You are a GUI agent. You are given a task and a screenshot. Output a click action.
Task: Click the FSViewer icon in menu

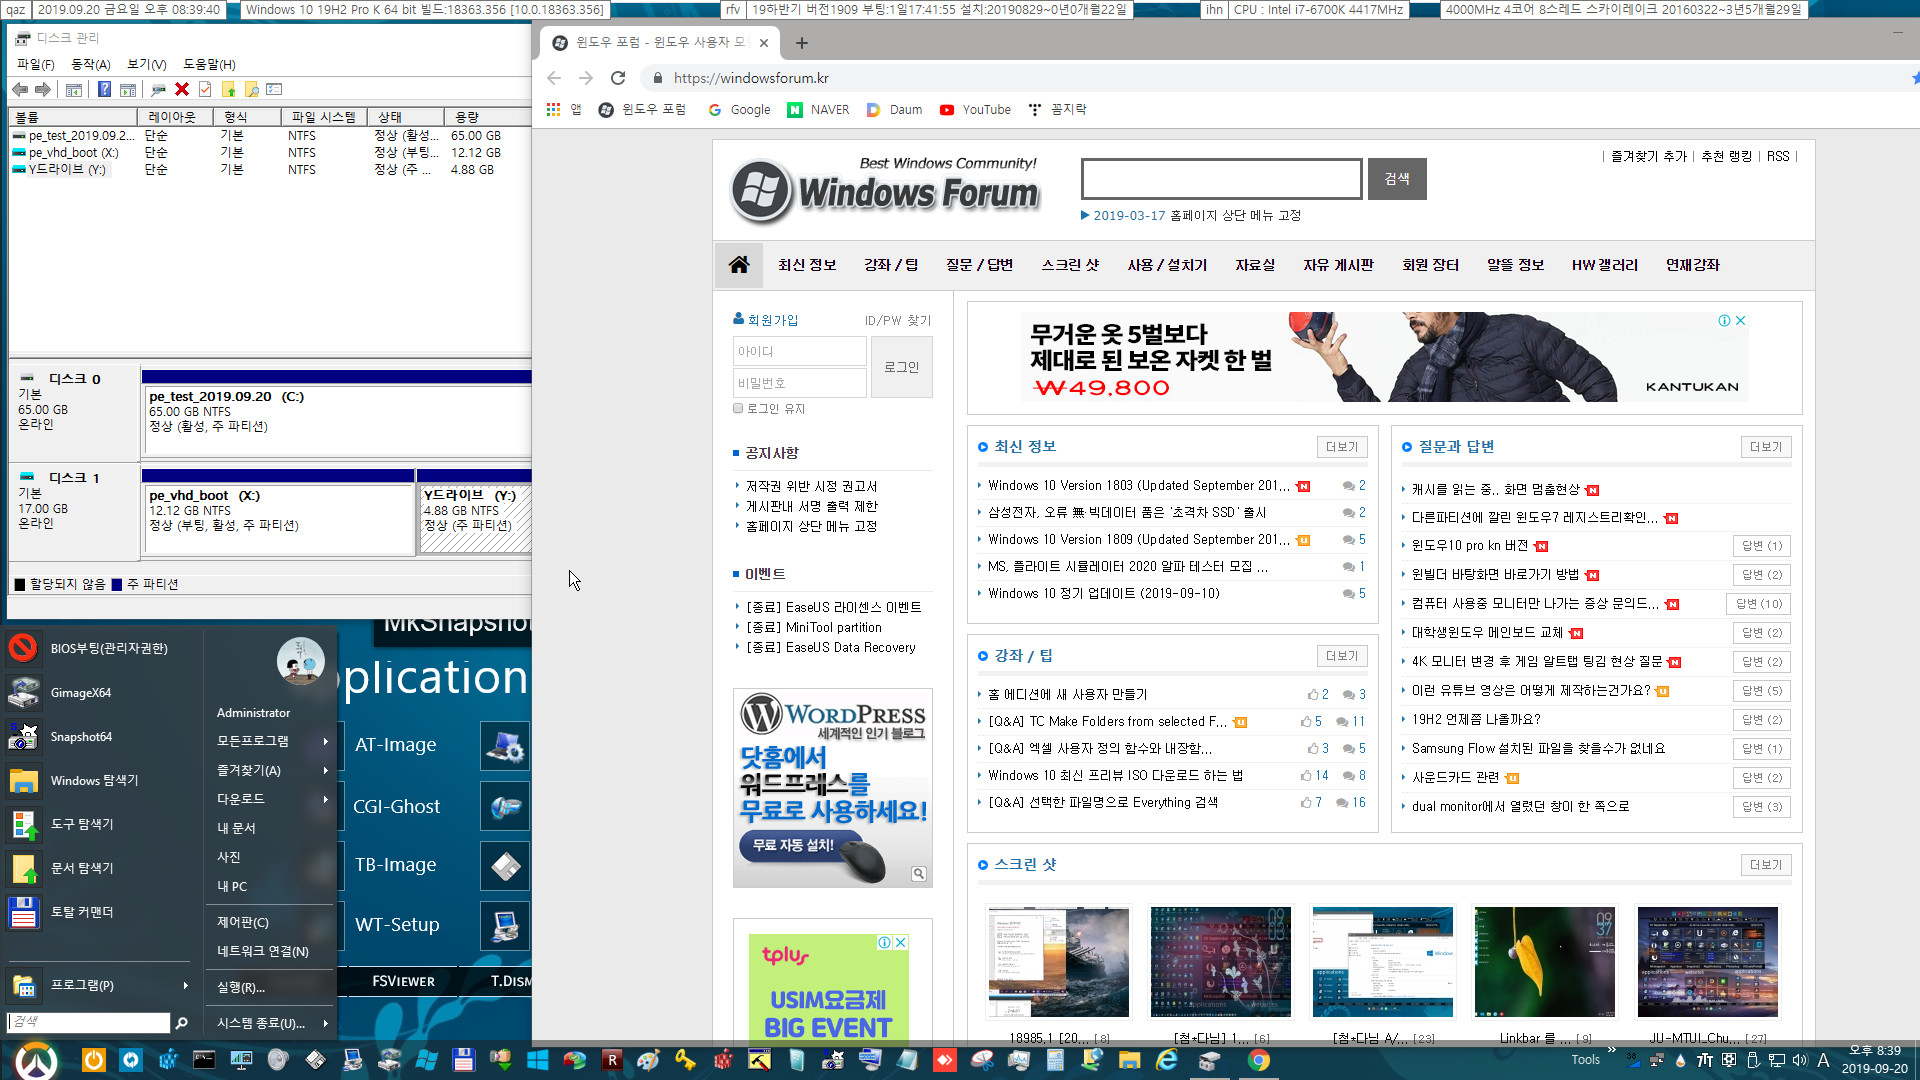tap(400, 980)
